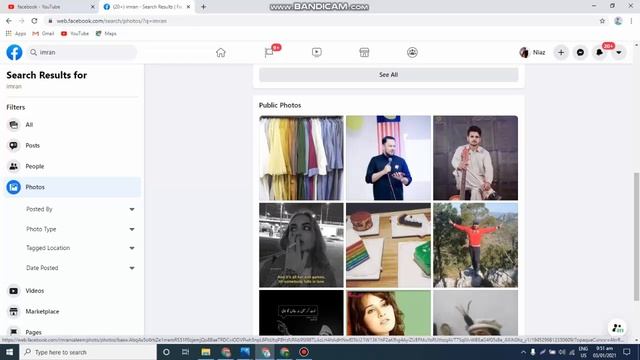Select the Videos filter

point(73,291)
